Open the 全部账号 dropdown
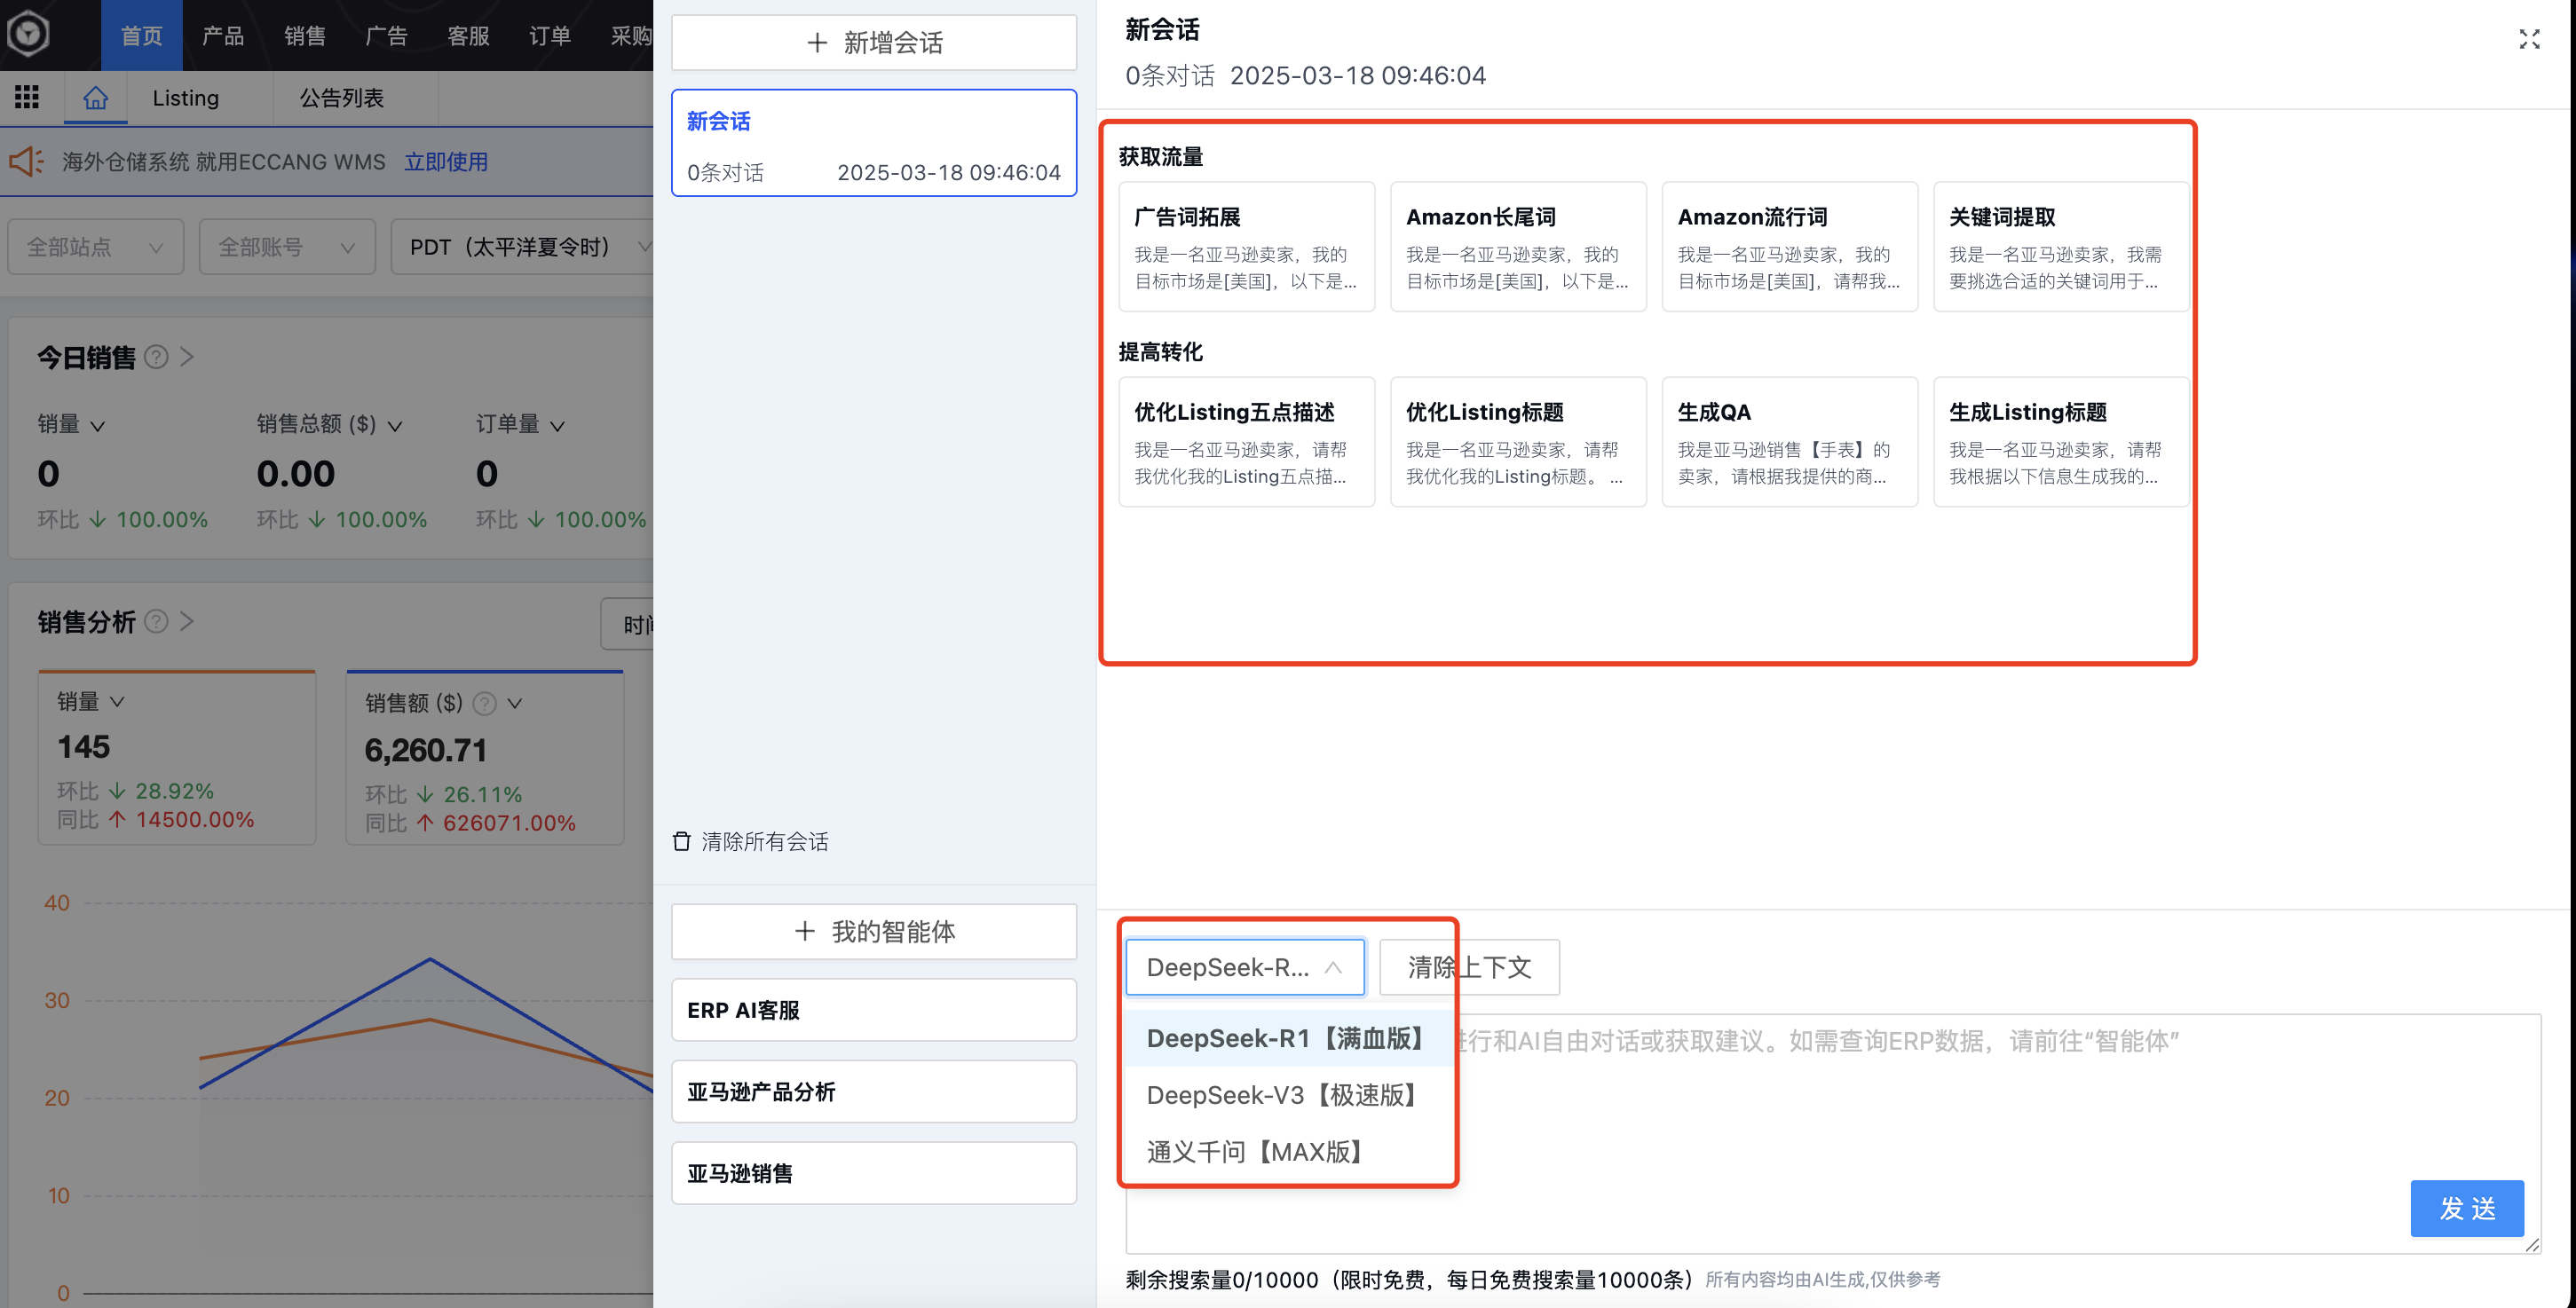This screenshot has height=1308, width=2576. click(x=287, y=246)
